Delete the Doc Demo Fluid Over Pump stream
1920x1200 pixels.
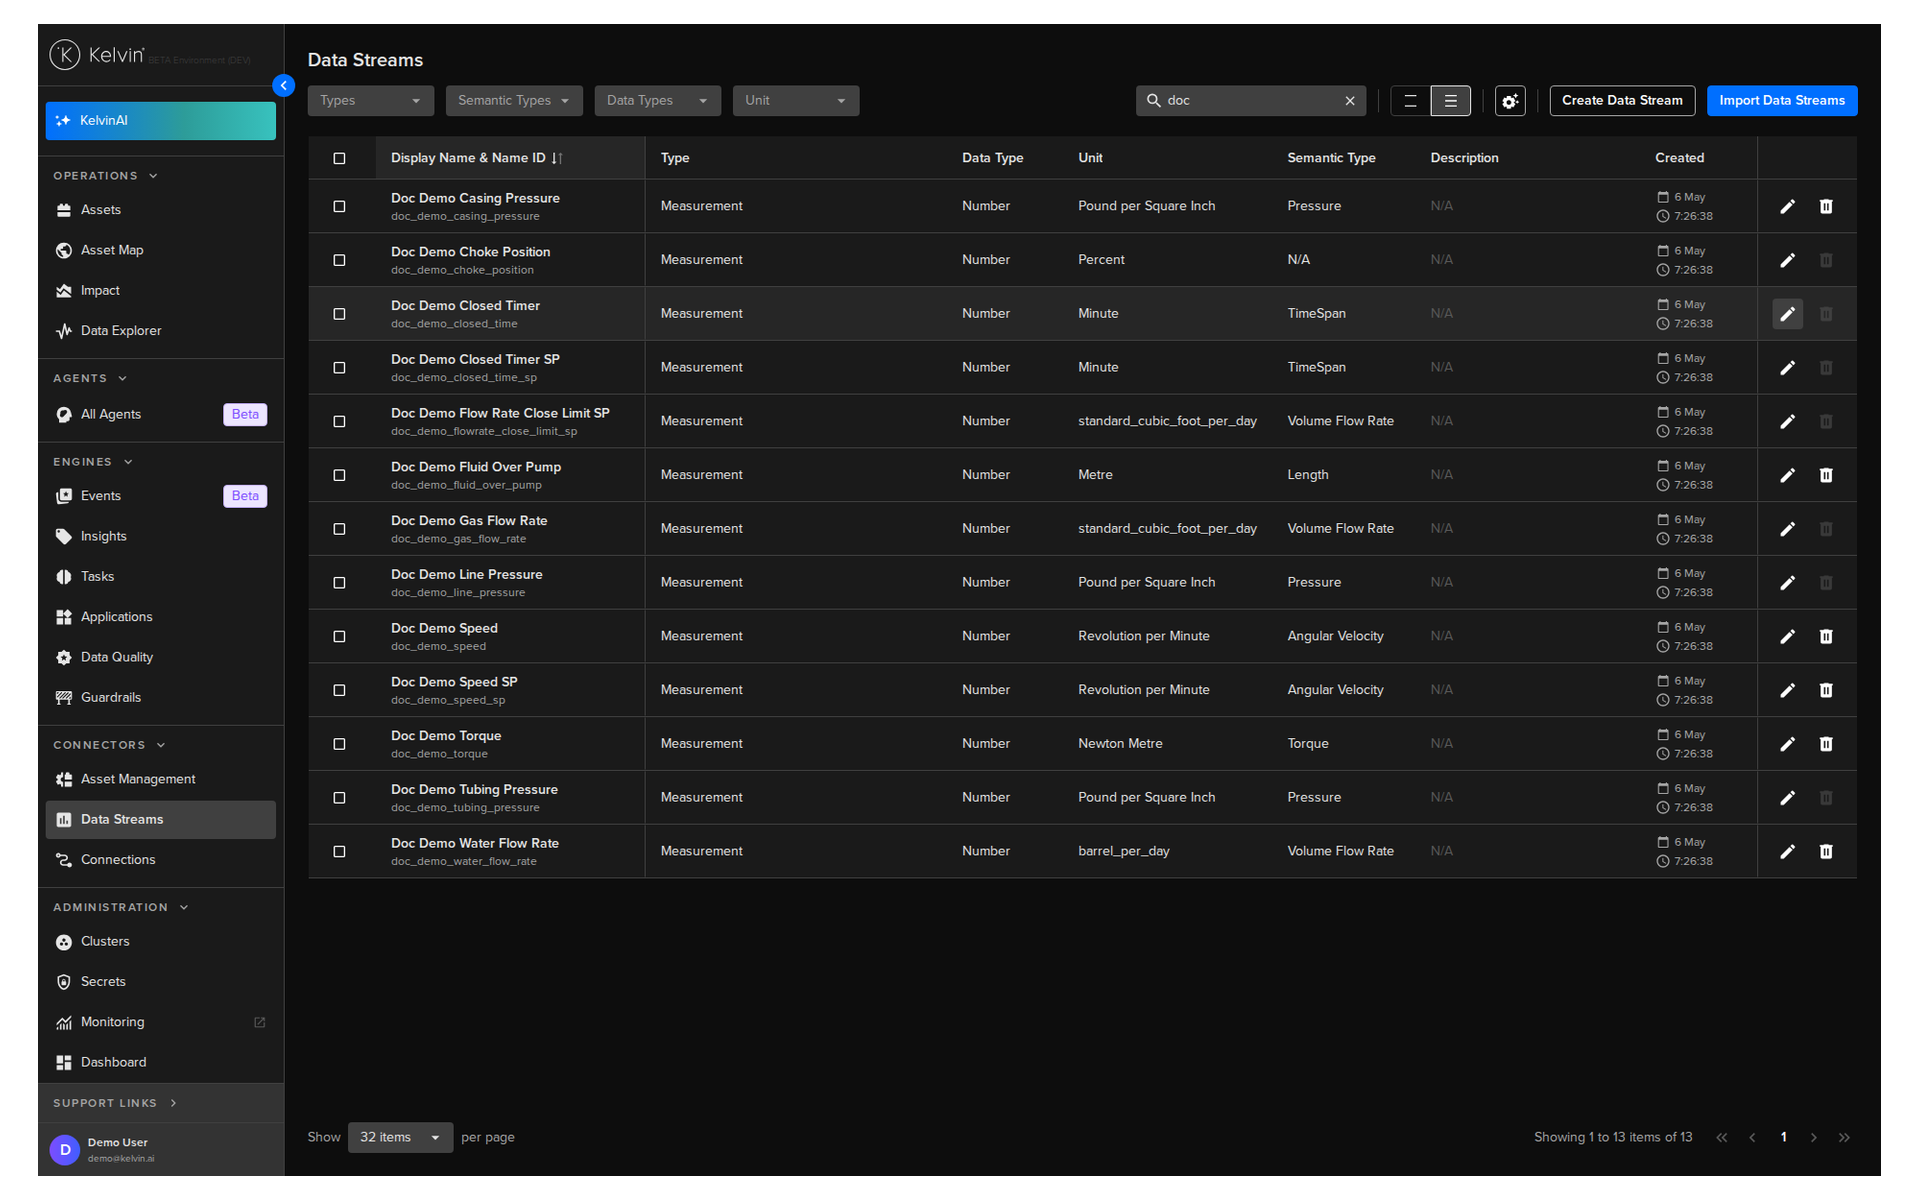(x=1826, y=475)
